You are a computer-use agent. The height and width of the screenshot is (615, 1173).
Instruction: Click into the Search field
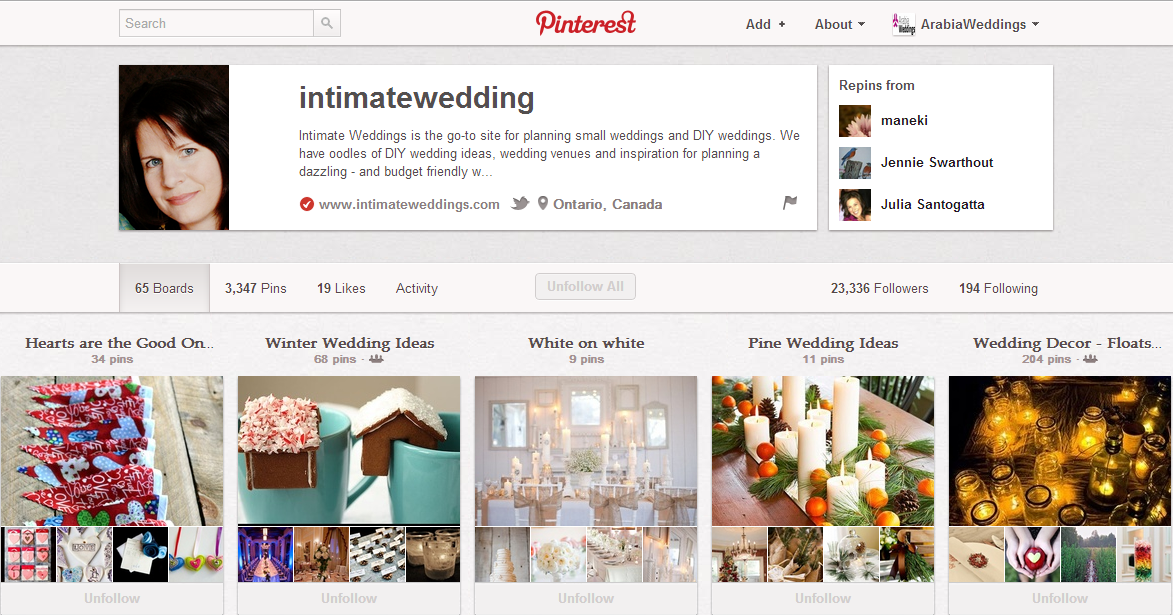click(x=216, y=23)
